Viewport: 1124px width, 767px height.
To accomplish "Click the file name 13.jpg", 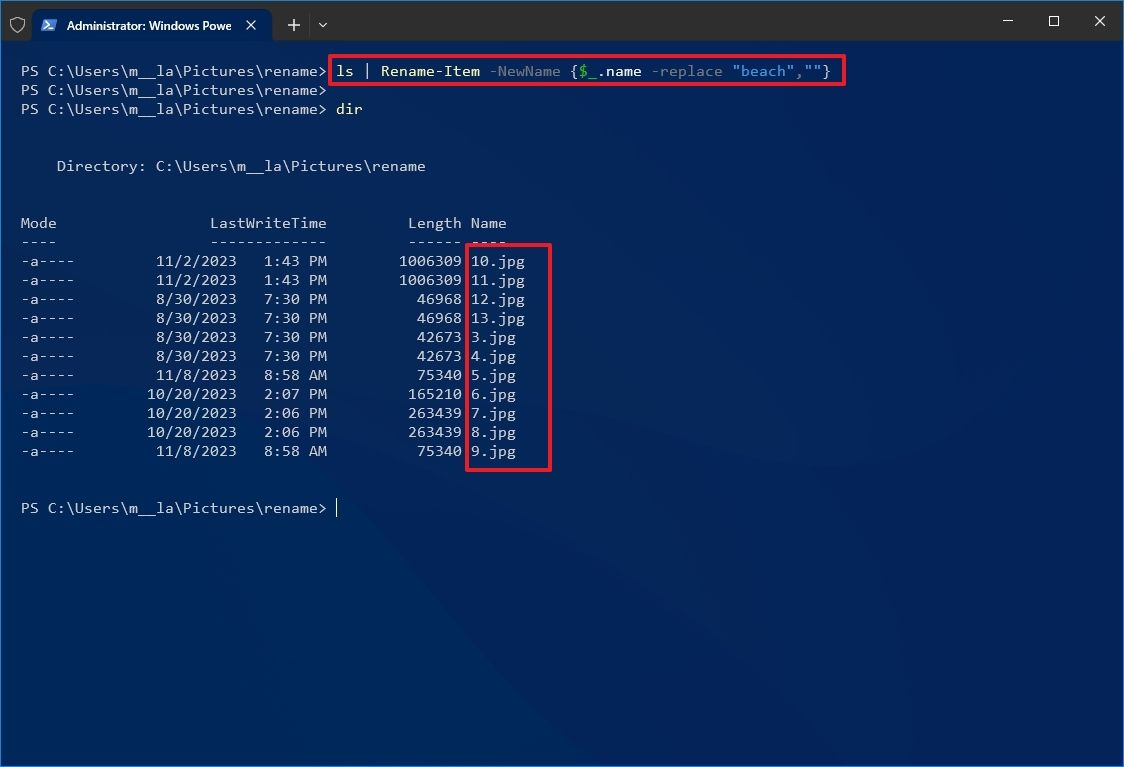I will tap(497, 318).
